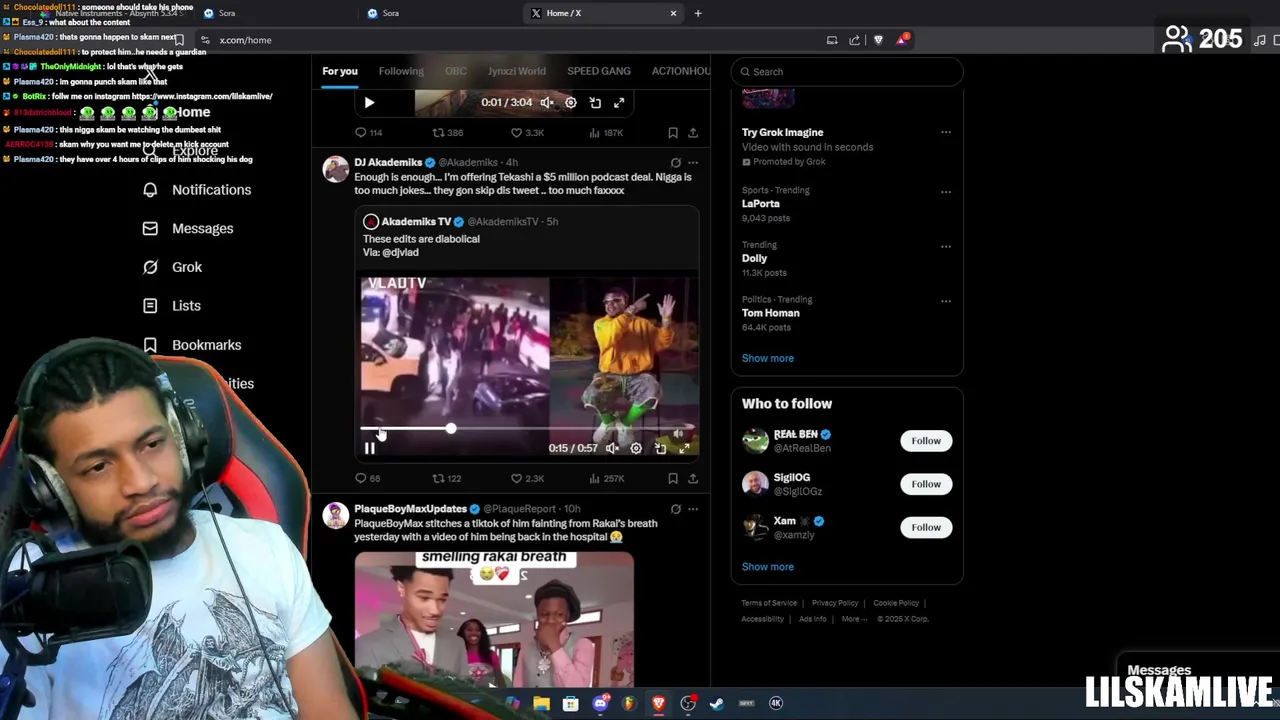The width and height of the screenshot is (1280, 720).
Task: Click the Bookmarks ribbon icon in sidebar
Action: click(x=150, y=345)
